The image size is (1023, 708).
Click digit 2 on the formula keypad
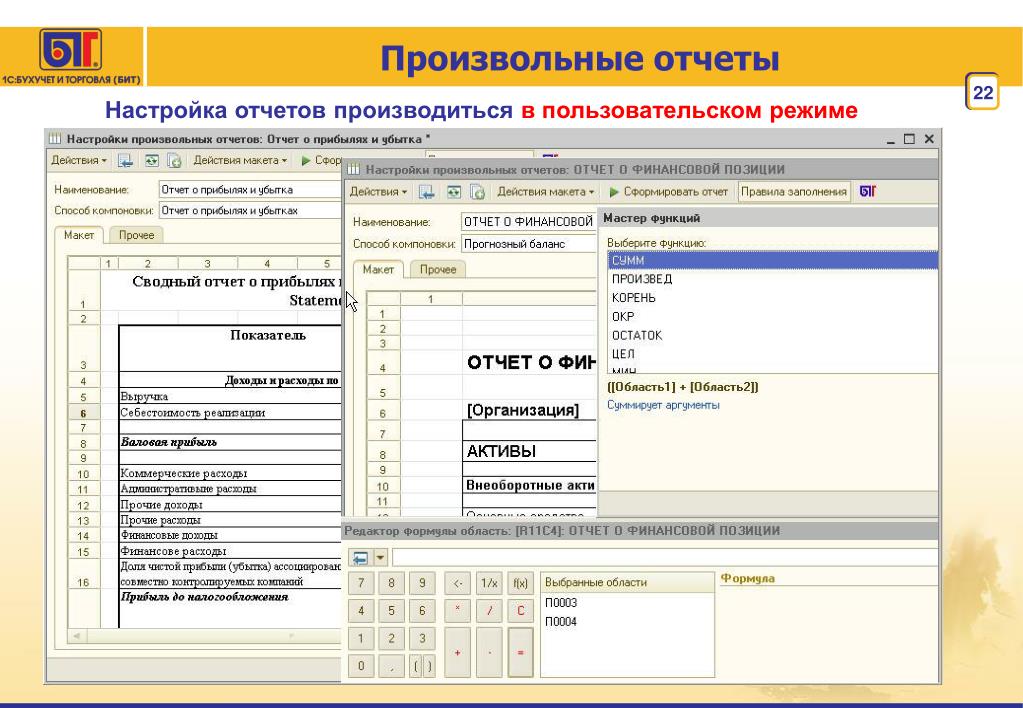(391, 639)
